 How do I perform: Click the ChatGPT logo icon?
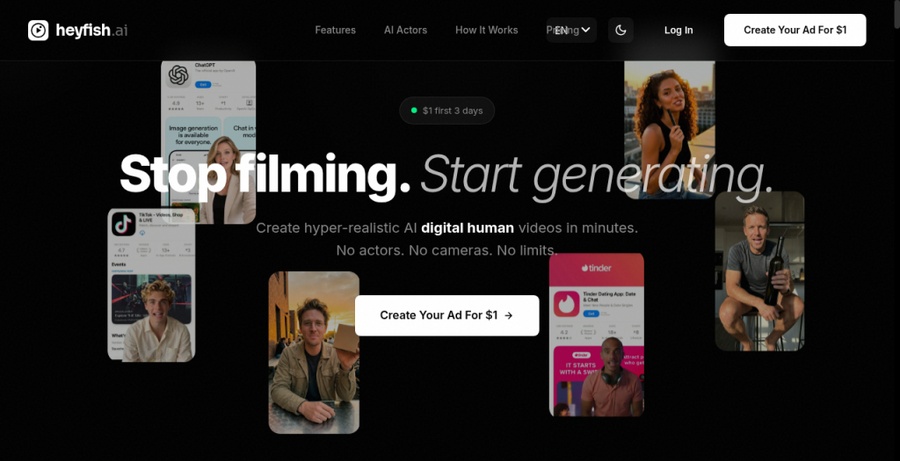click(x=179, y=75)
